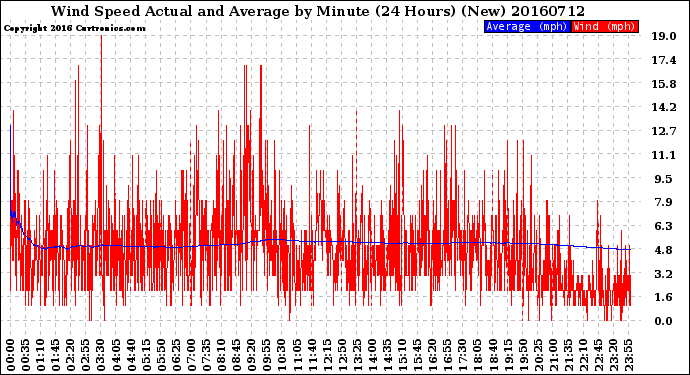This screenshot has height=375, width=690.
Task: Click the 15.8 y-axis label
Action: click(663, 84)
